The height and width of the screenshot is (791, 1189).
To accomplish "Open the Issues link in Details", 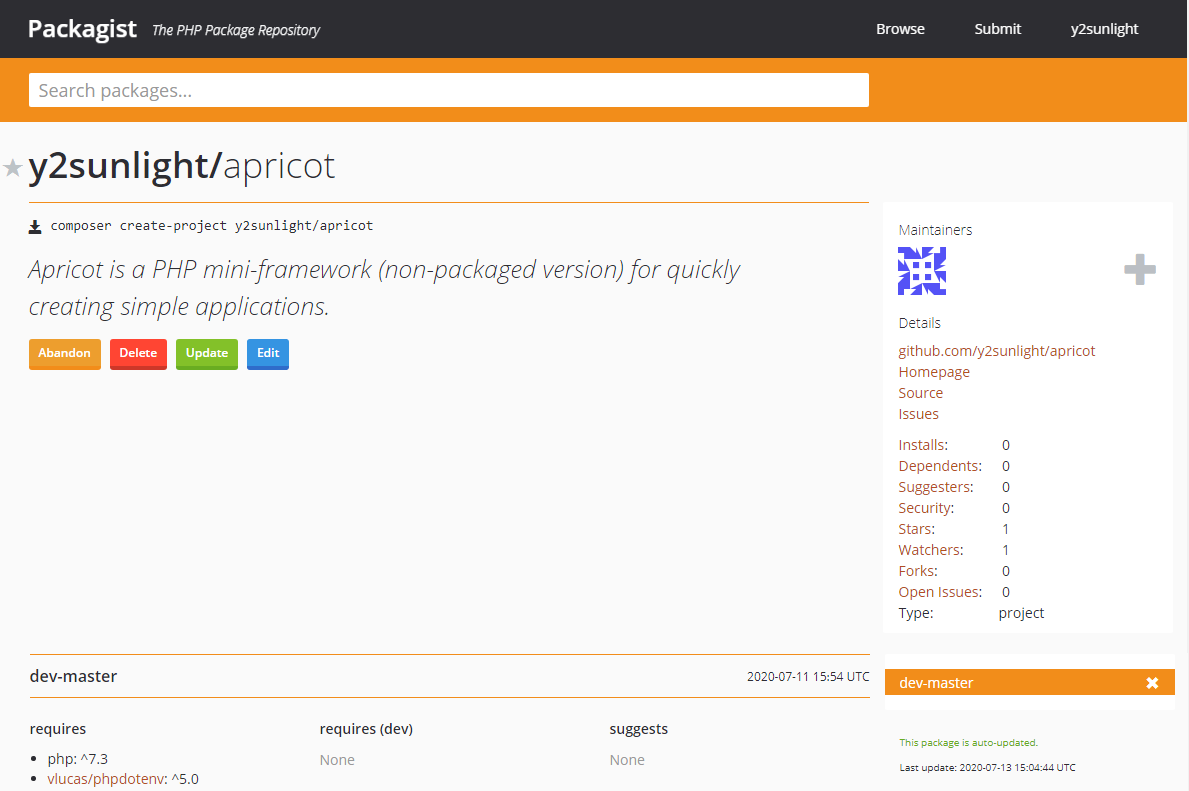I will click(918, 414).
